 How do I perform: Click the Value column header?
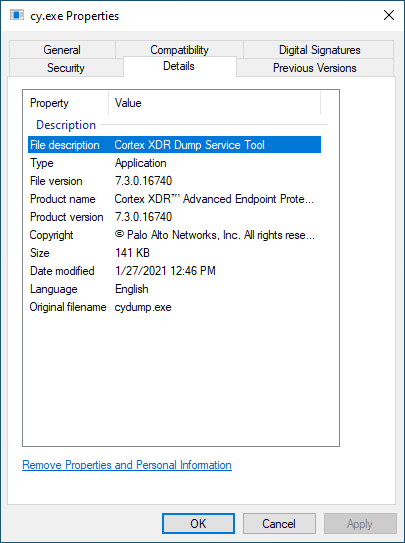pos(215,103)
